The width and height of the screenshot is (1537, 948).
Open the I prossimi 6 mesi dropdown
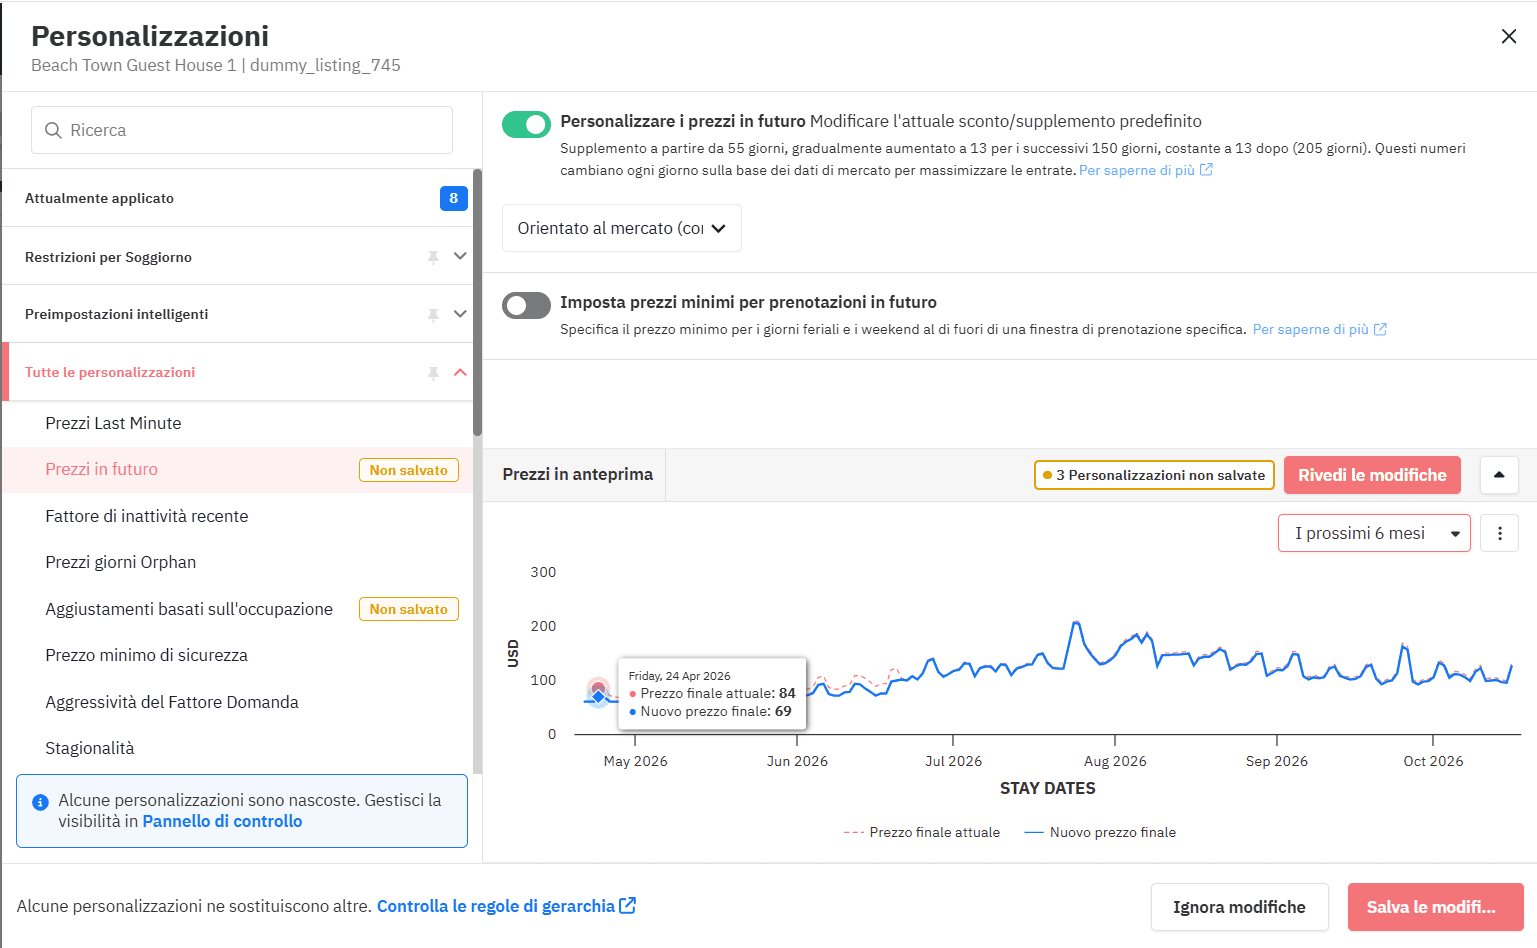1373,533
